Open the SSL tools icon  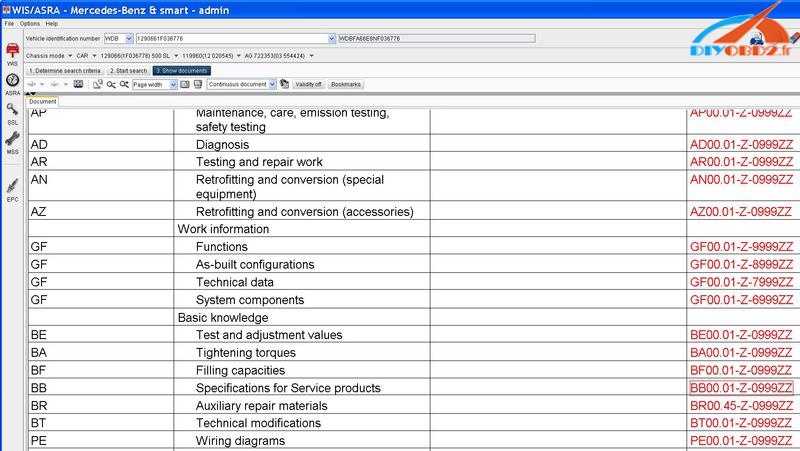[12, 110]
